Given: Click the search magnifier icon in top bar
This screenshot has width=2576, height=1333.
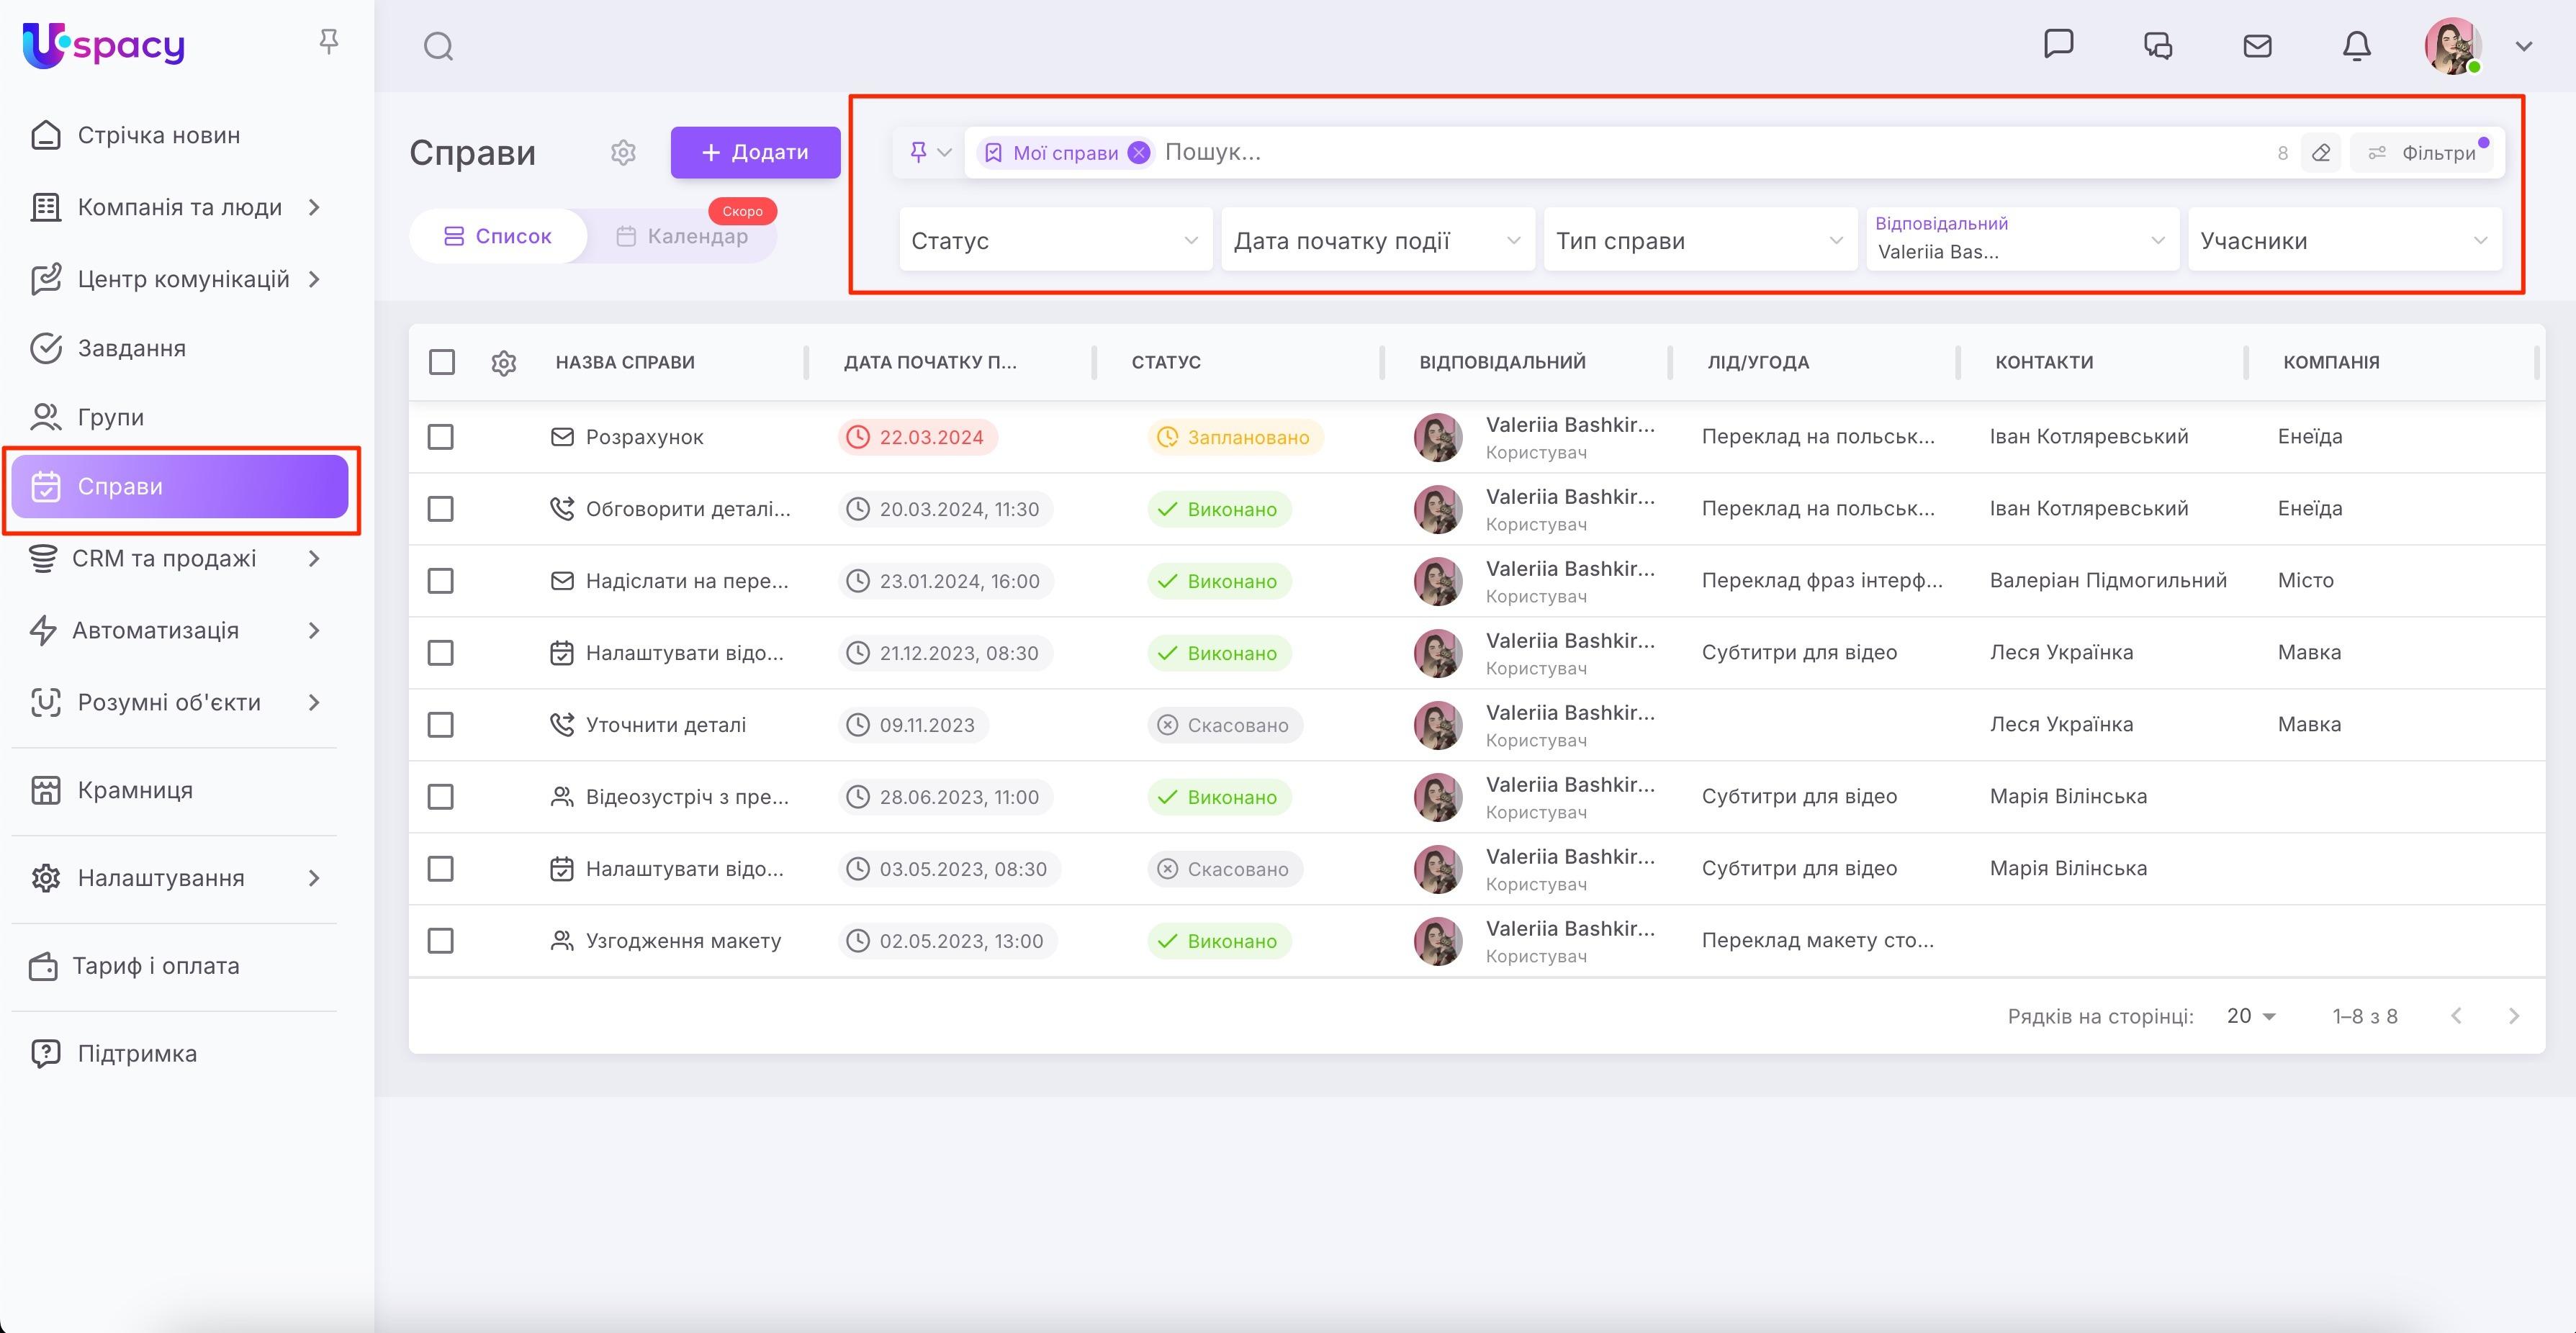Looking at the screenshot, I should (438, 46).
